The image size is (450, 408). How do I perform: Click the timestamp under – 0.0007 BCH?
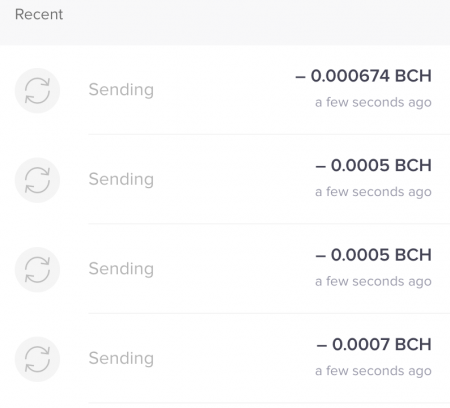373,371
